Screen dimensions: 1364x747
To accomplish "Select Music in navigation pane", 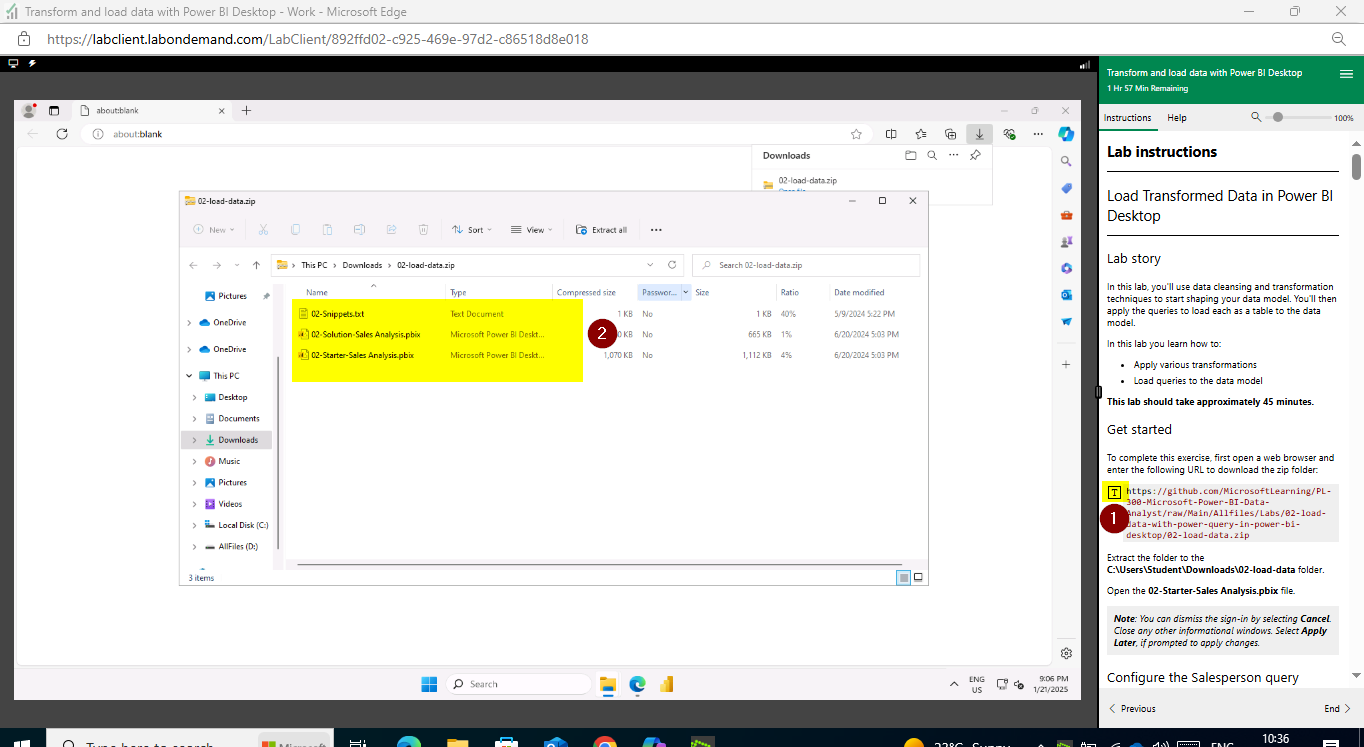I will point(229,461).
